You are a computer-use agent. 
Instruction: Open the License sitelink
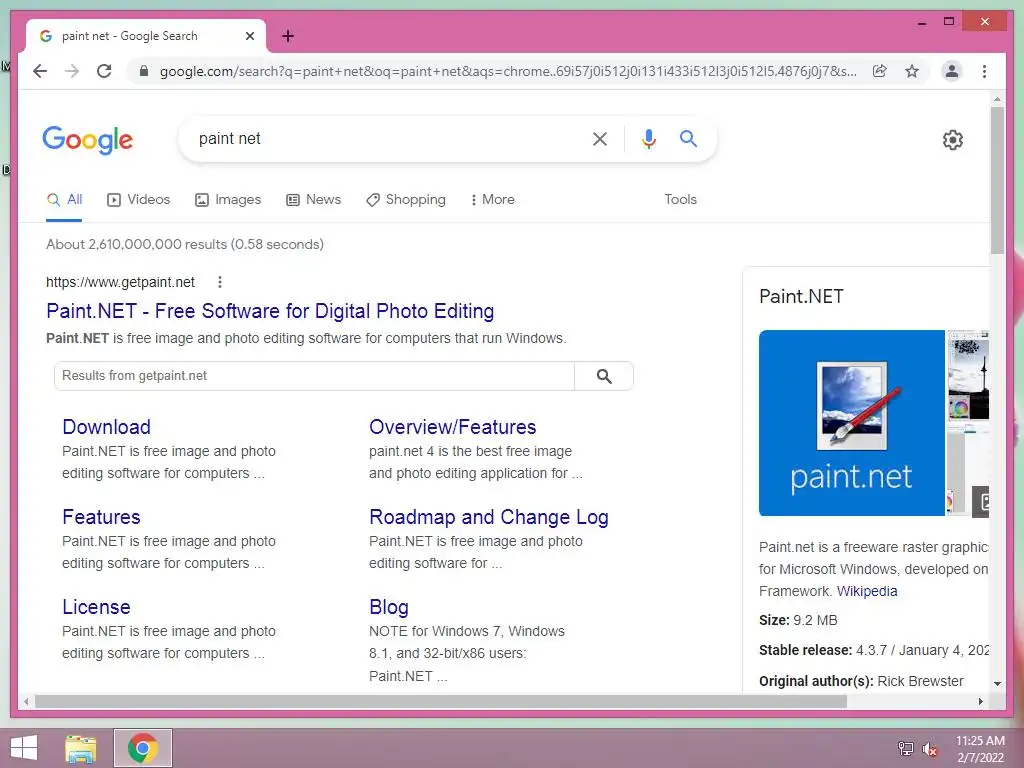96,607
